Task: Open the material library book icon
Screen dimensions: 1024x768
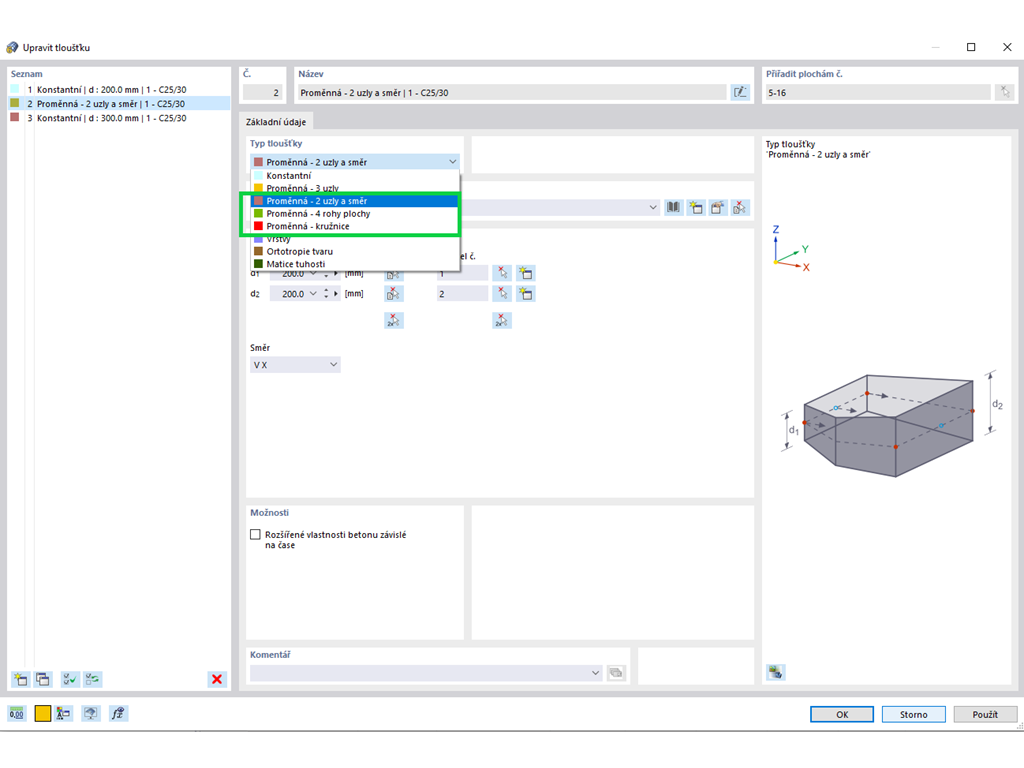Action: coord(673,208)
